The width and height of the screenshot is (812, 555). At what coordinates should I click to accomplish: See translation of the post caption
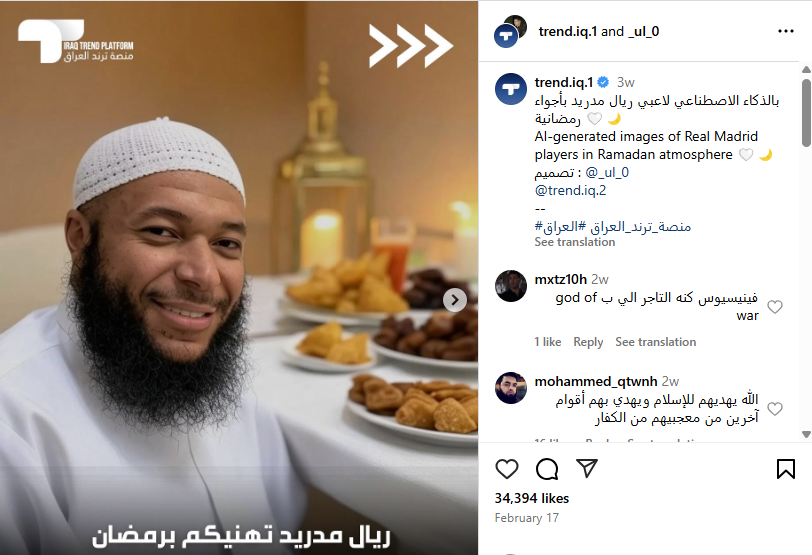pos(575,242)
